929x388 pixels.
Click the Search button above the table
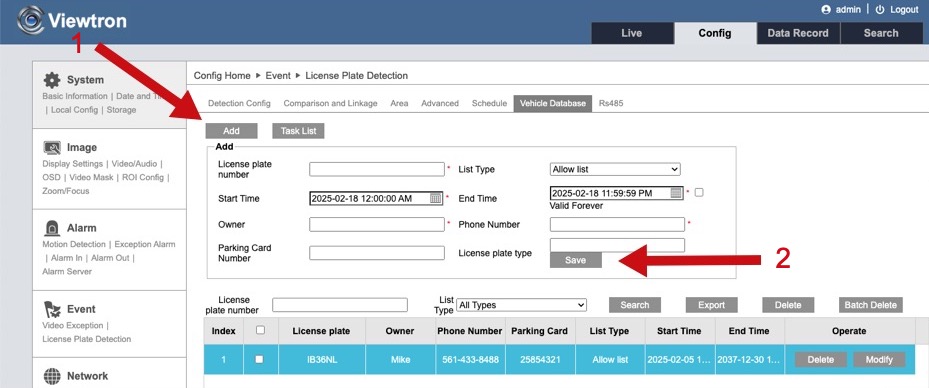pos(635,305)
